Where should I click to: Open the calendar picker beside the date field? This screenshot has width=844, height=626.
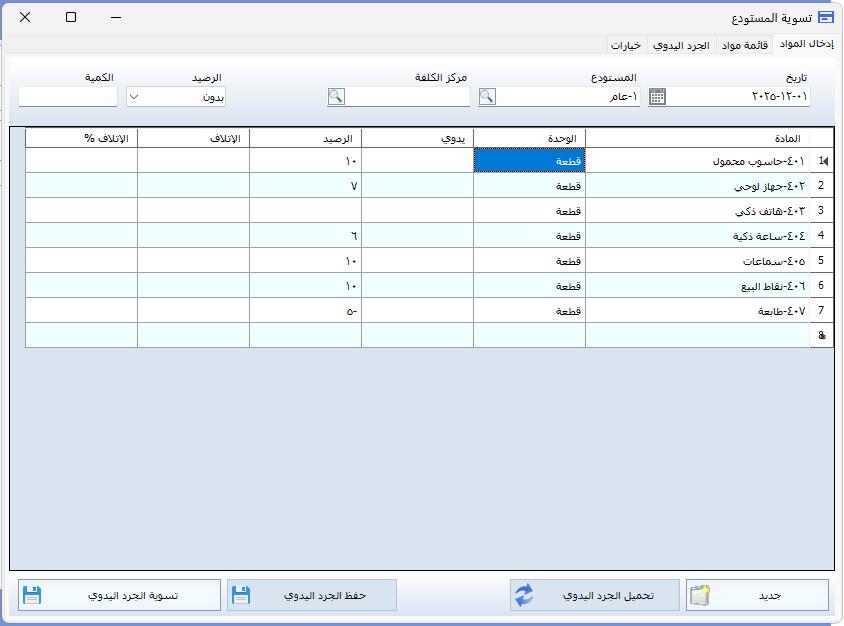click(x=657, y=97)
